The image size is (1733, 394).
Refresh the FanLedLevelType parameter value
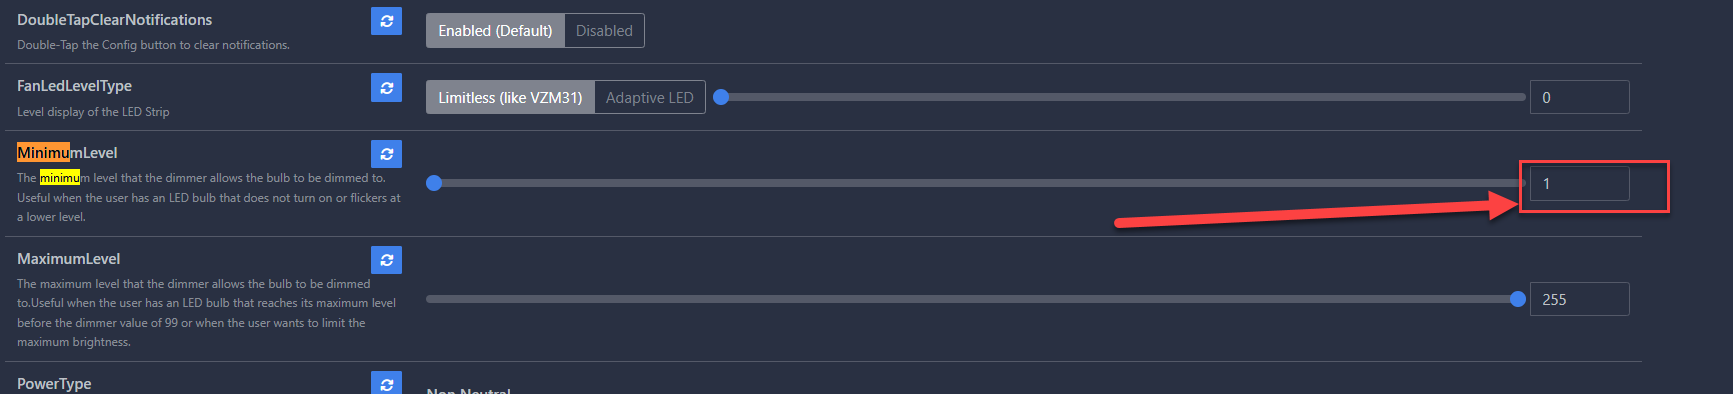click(386, 88)
